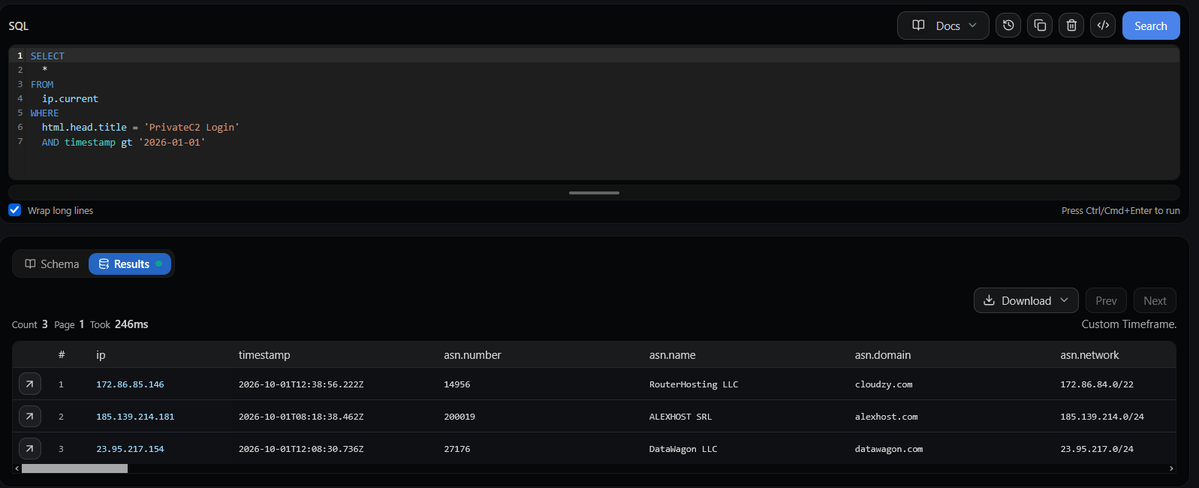Screen dimensions: 1199x488
Task: Click the scroll left arrow of results table
Action: coord(17,468)
